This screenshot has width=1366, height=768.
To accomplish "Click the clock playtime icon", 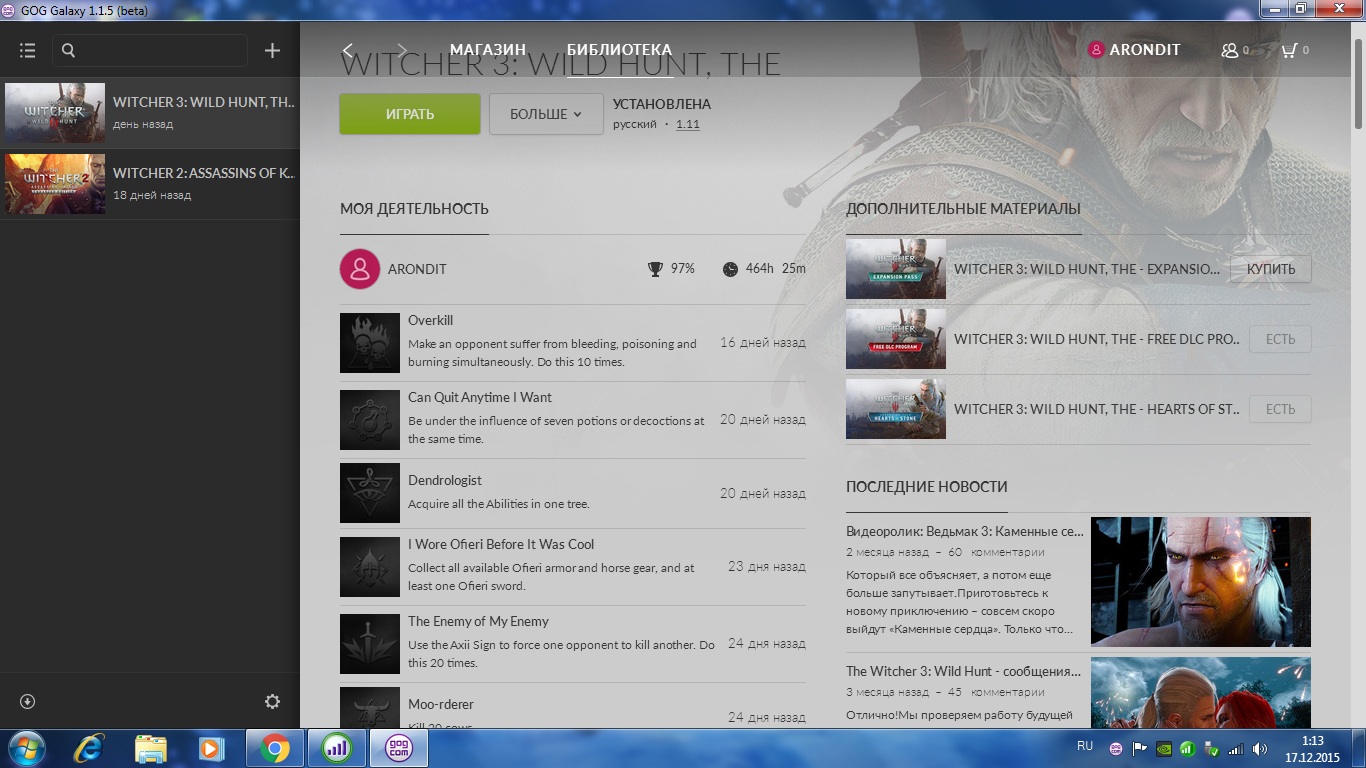I will [730, 269].
